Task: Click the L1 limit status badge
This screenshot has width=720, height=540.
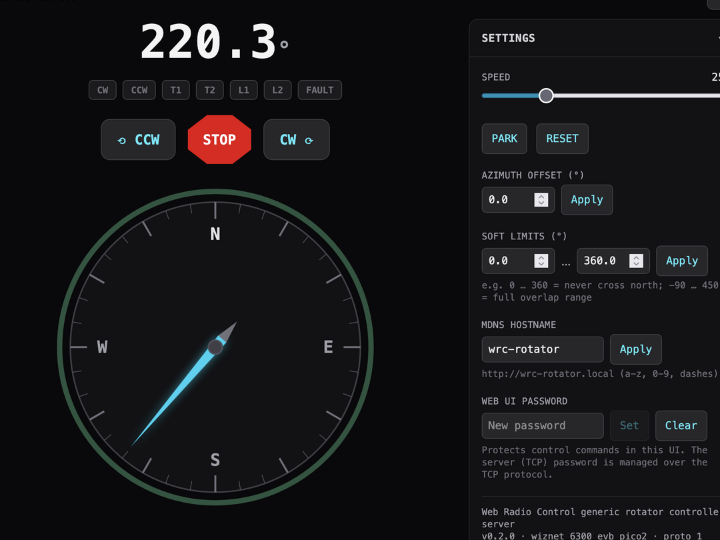Action: pyautogui.click(x=244, y=90)
